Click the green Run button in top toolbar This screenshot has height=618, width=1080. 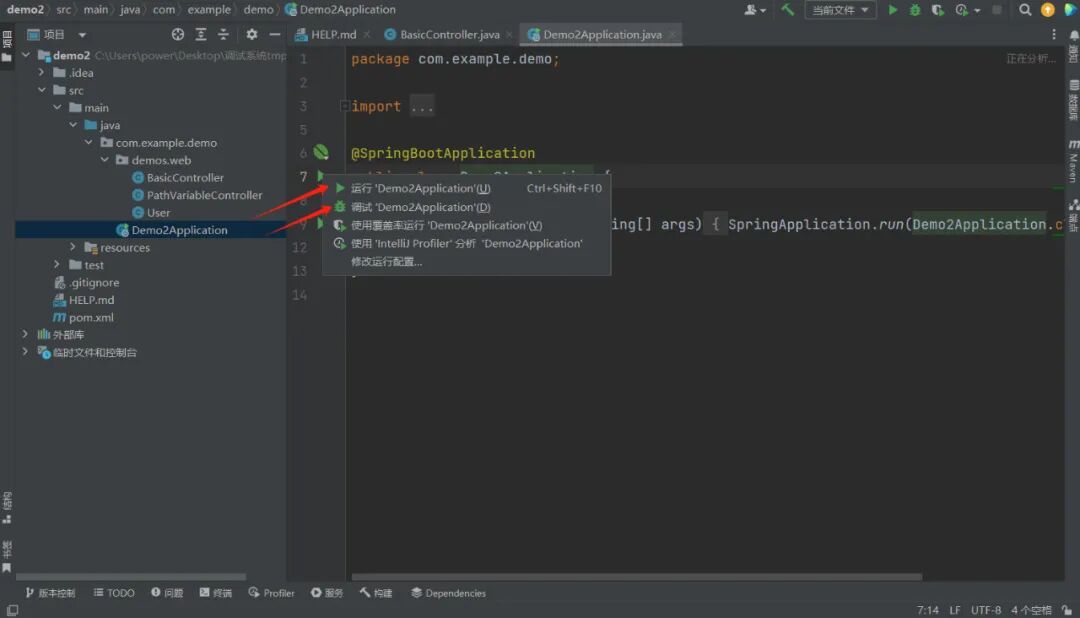[x=893, y=10]
